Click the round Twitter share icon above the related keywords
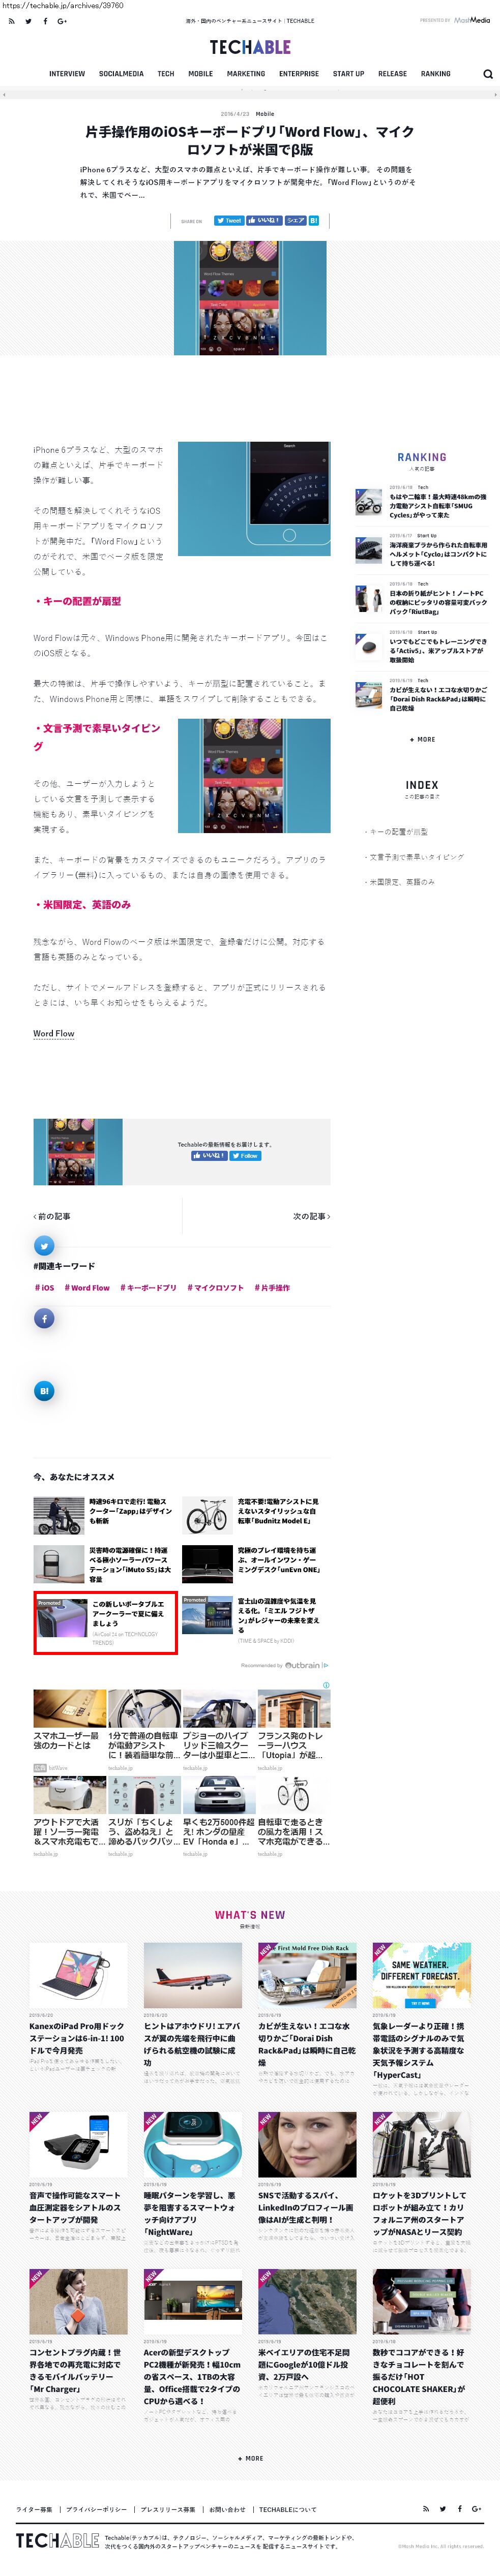 click(44, 1246)
